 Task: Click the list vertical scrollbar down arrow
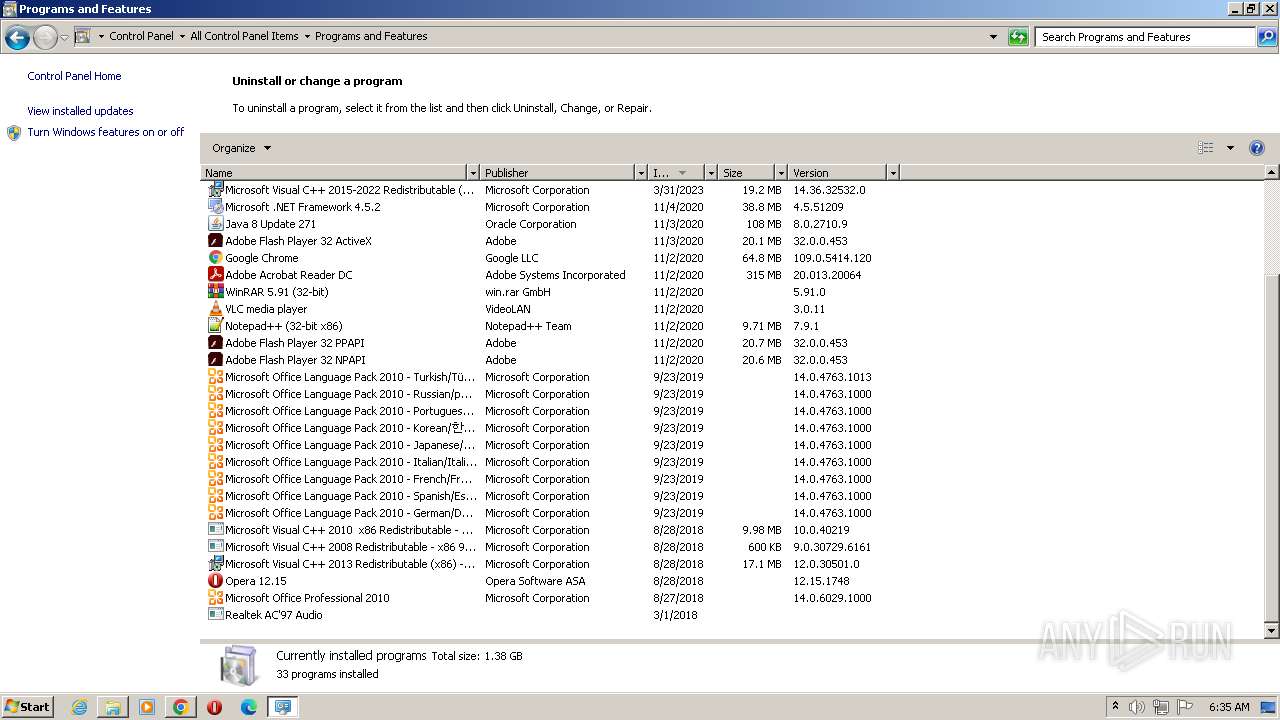click(x=1272, y=631)
